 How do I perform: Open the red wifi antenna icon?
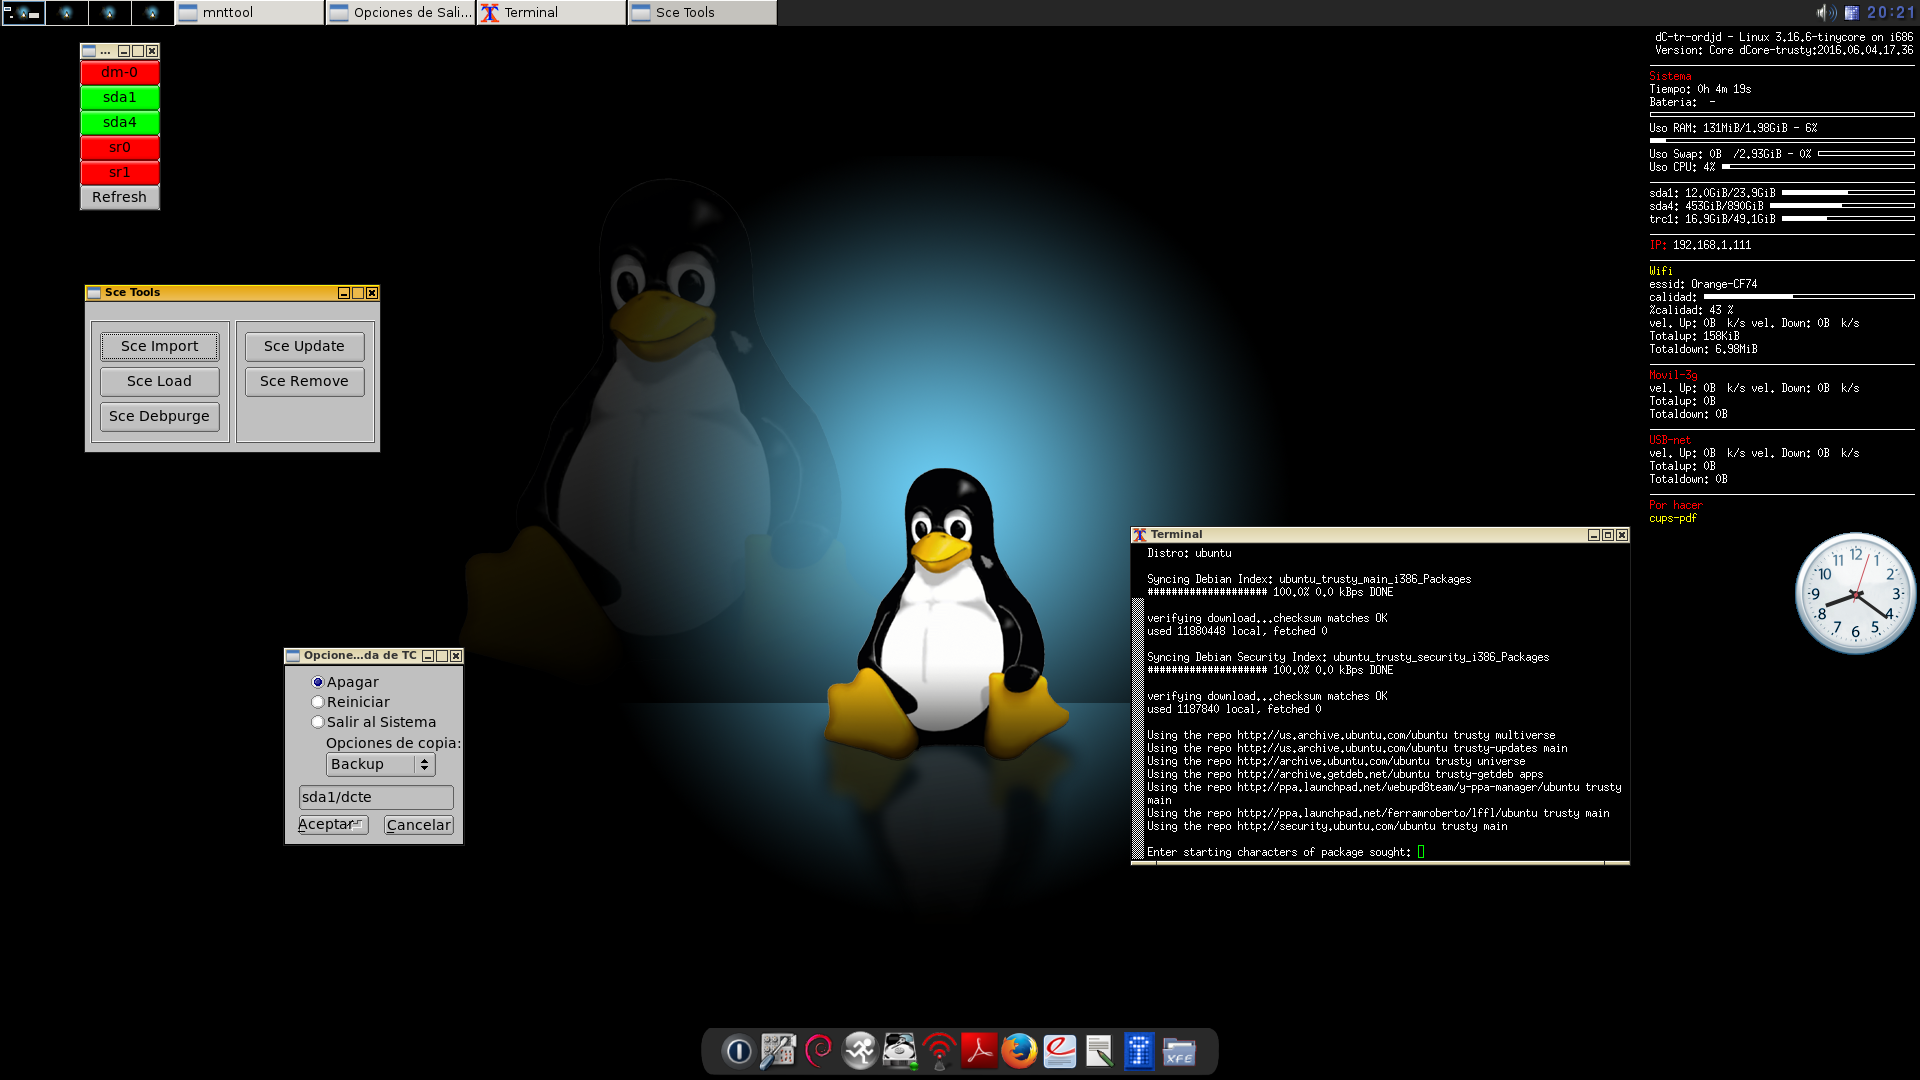coord(939,1051)
